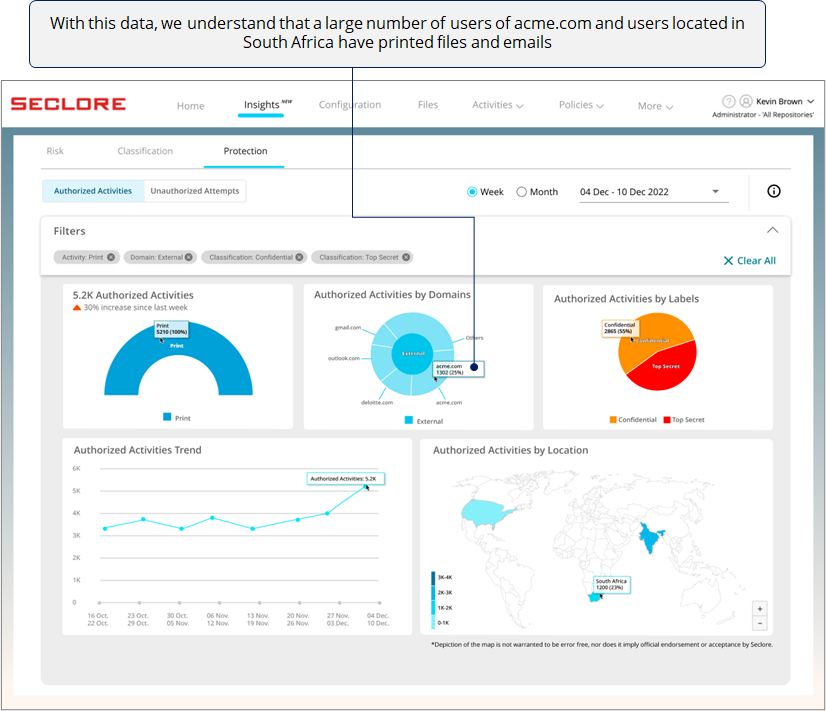Expand the Activities menu
The height and width of the screenshot is (711, 826).
[x=498, y=105]
